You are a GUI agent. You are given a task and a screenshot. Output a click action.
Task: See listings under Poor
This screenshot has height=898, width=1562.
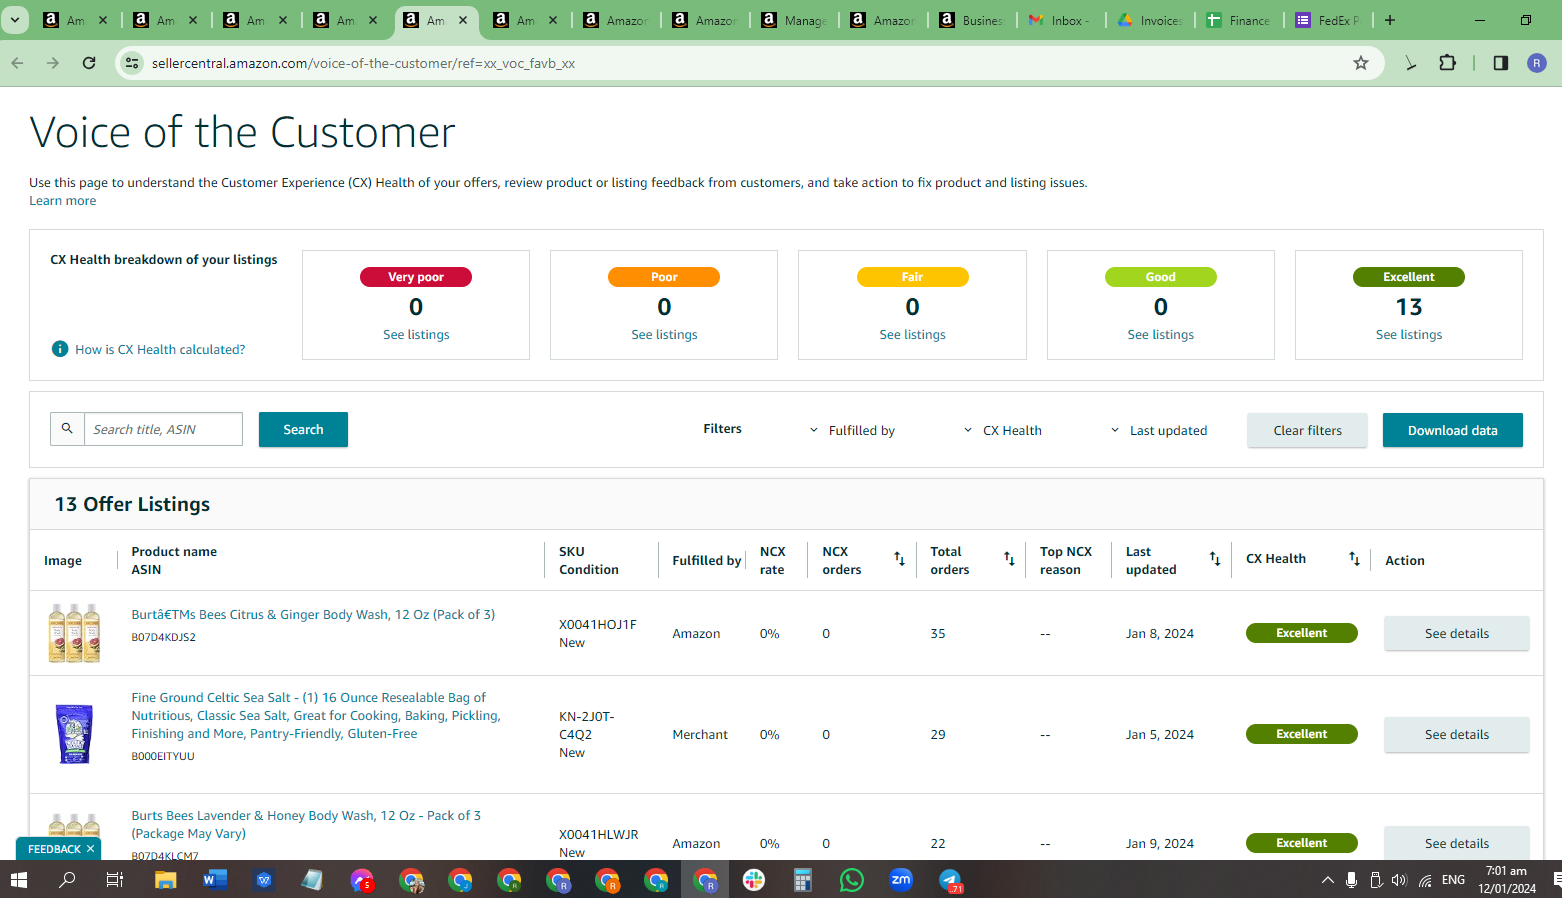(664, 335)
